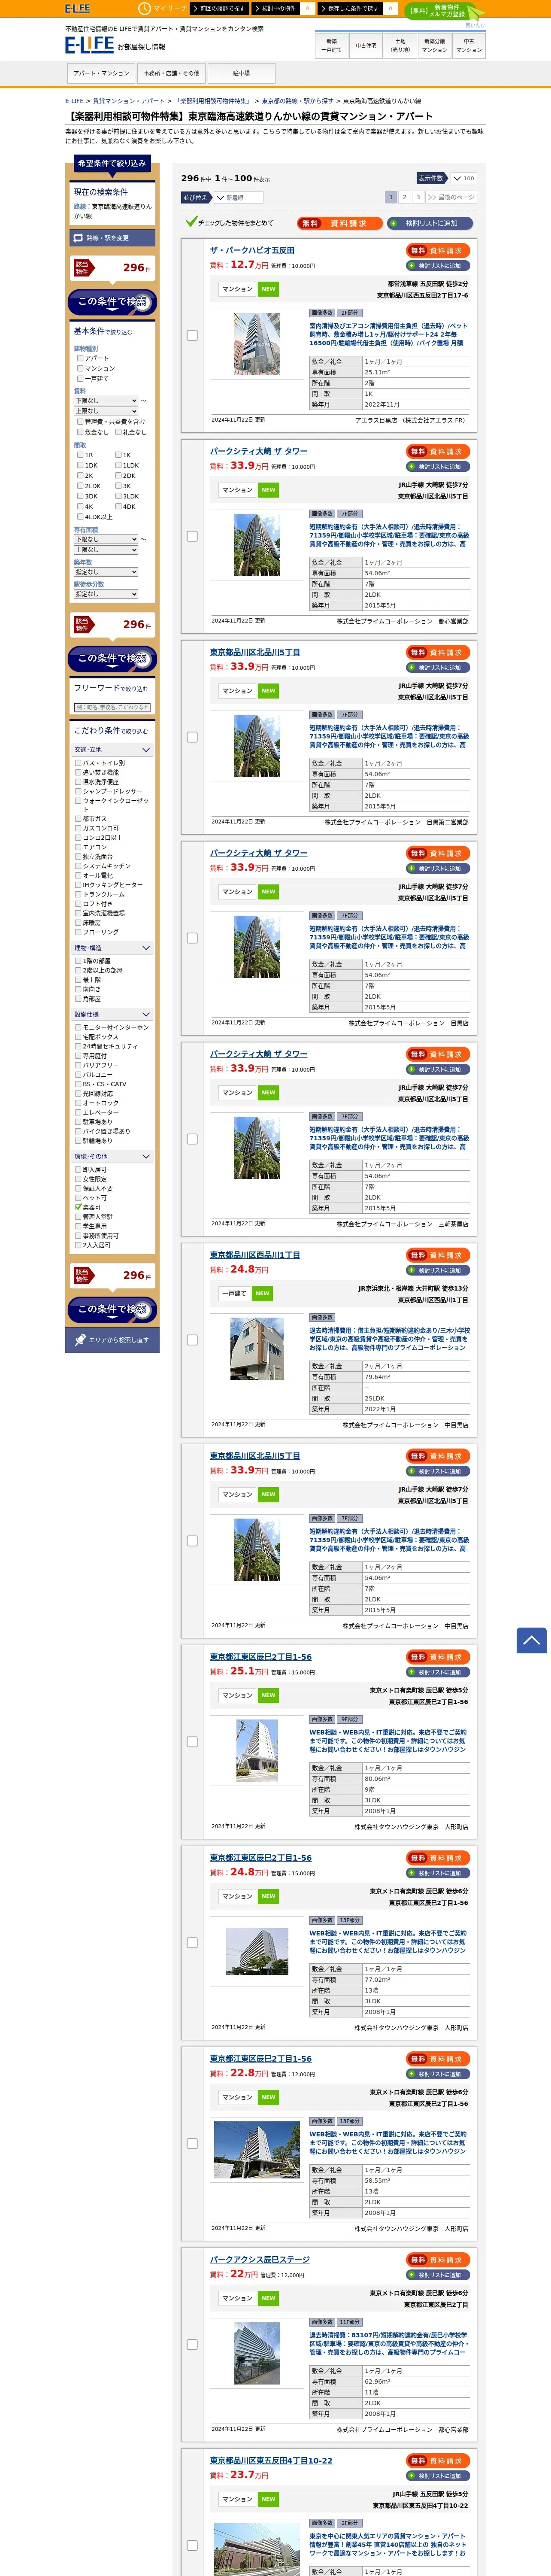Open the 賃料 上限なし dropdown

(x=106, y=411)
